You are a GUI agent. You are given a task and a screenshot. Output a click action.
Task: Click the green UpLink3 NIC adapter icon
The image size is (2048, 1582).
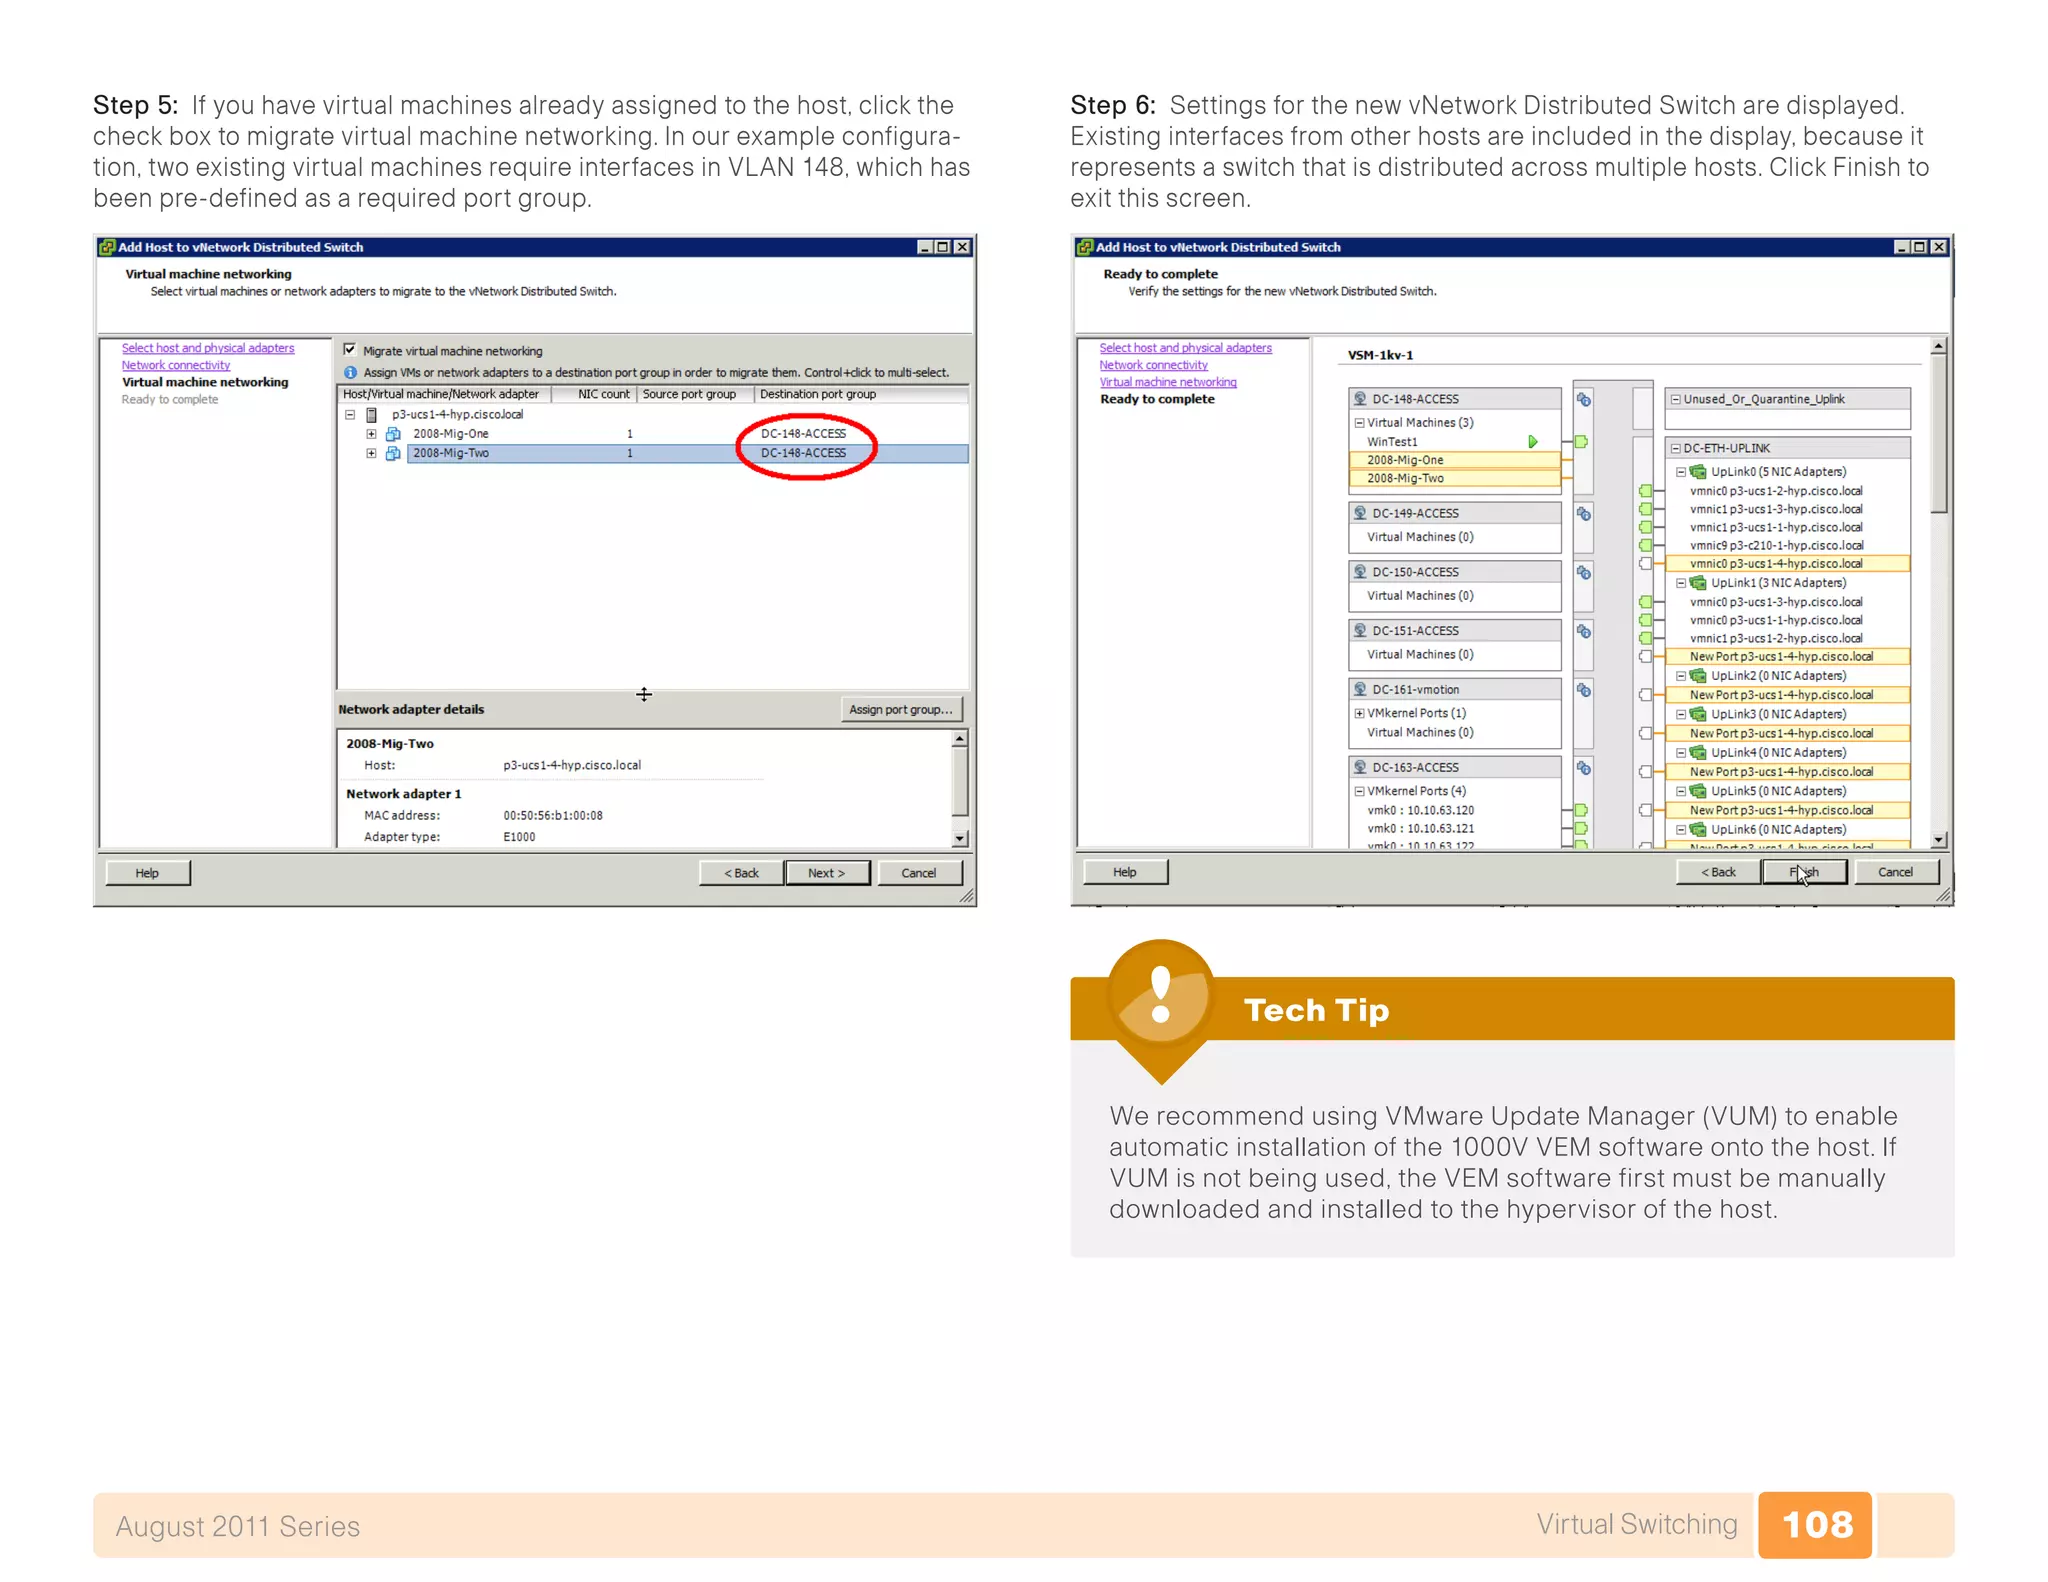point(1698,715)
